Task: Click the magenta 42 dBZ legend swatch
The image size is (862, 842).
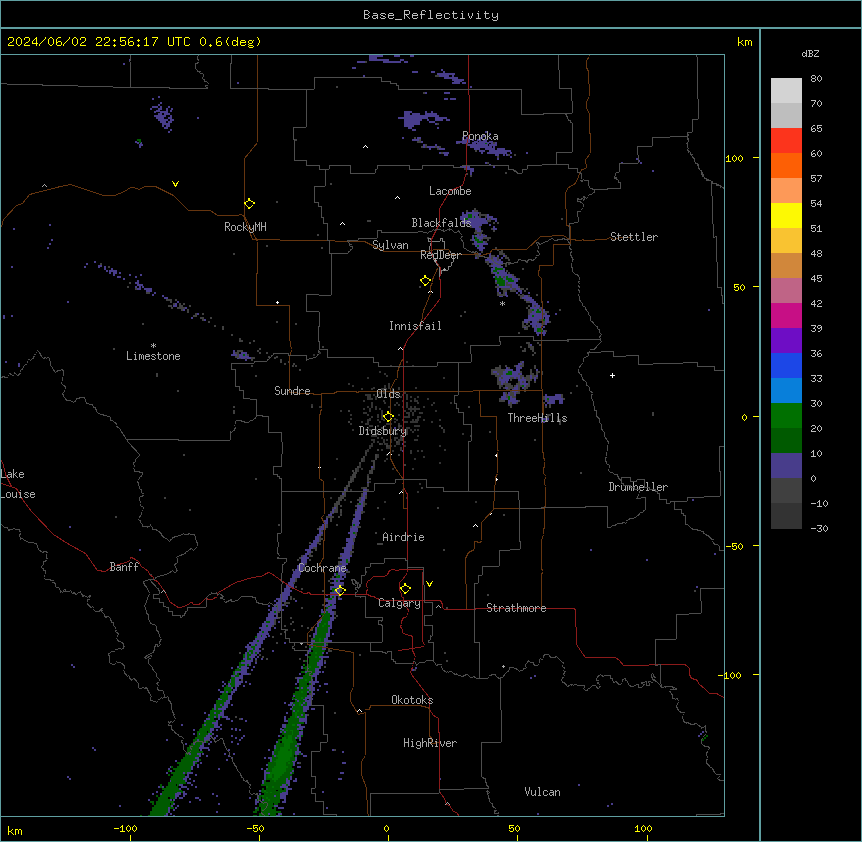Action: tap(786, 315)
